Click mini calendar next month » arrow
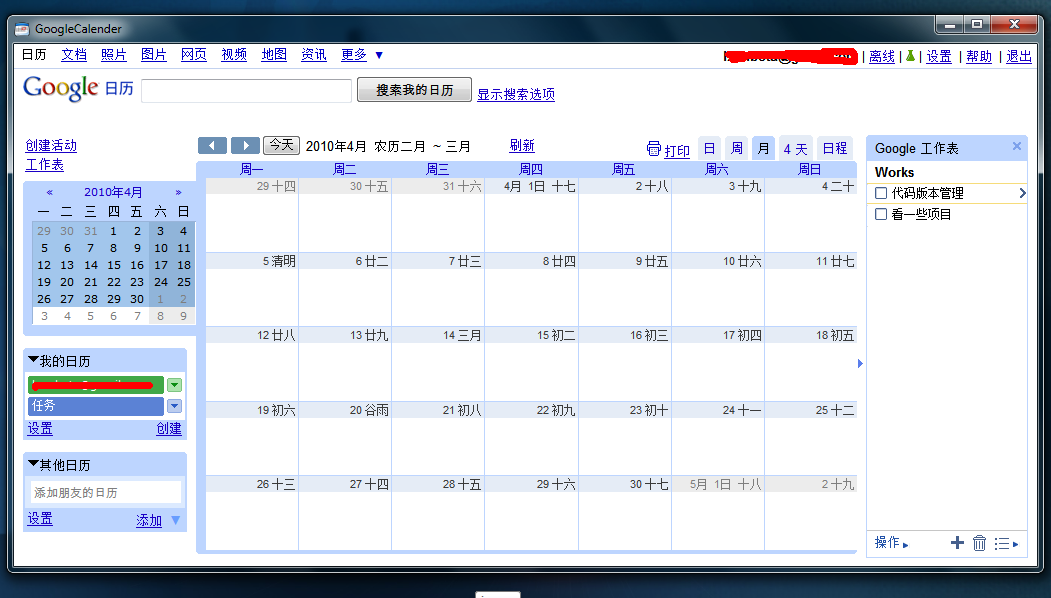Viewport: 1051px width, 598px height. click(178, 192)
